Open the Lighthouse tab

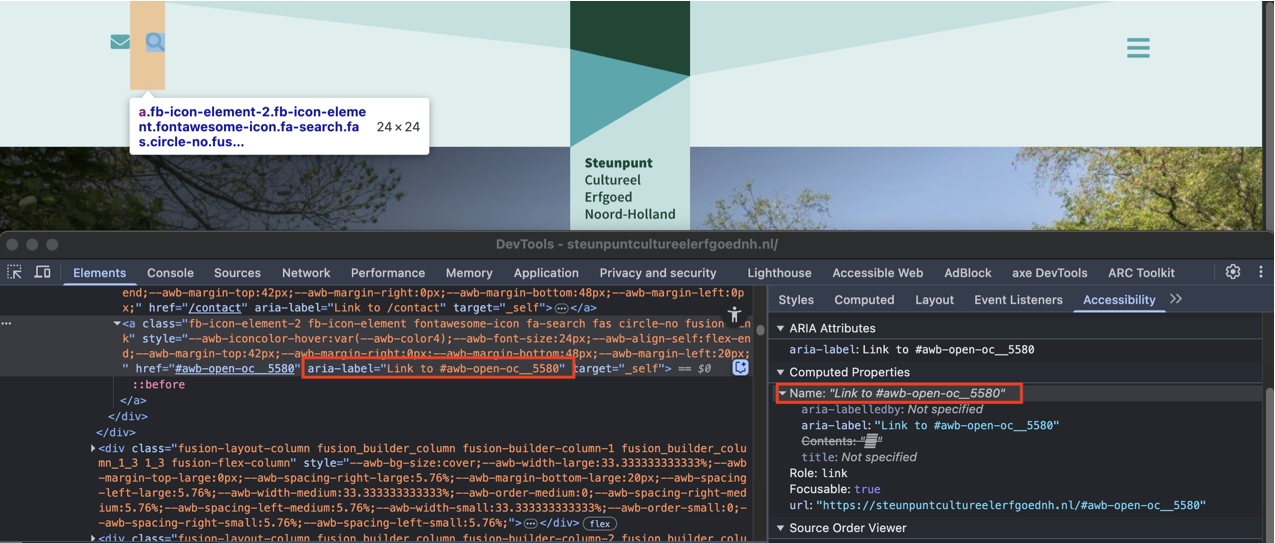point(779,273)
